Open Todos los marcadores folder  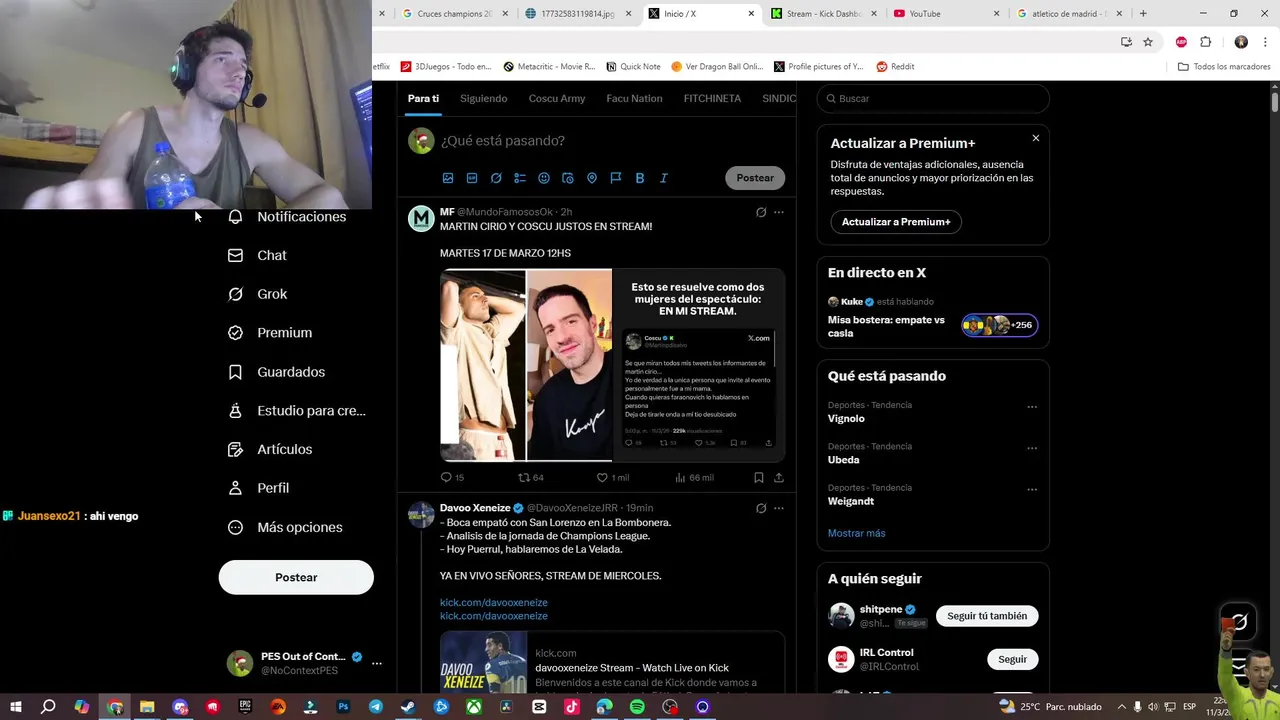[x=1224, y=67]
